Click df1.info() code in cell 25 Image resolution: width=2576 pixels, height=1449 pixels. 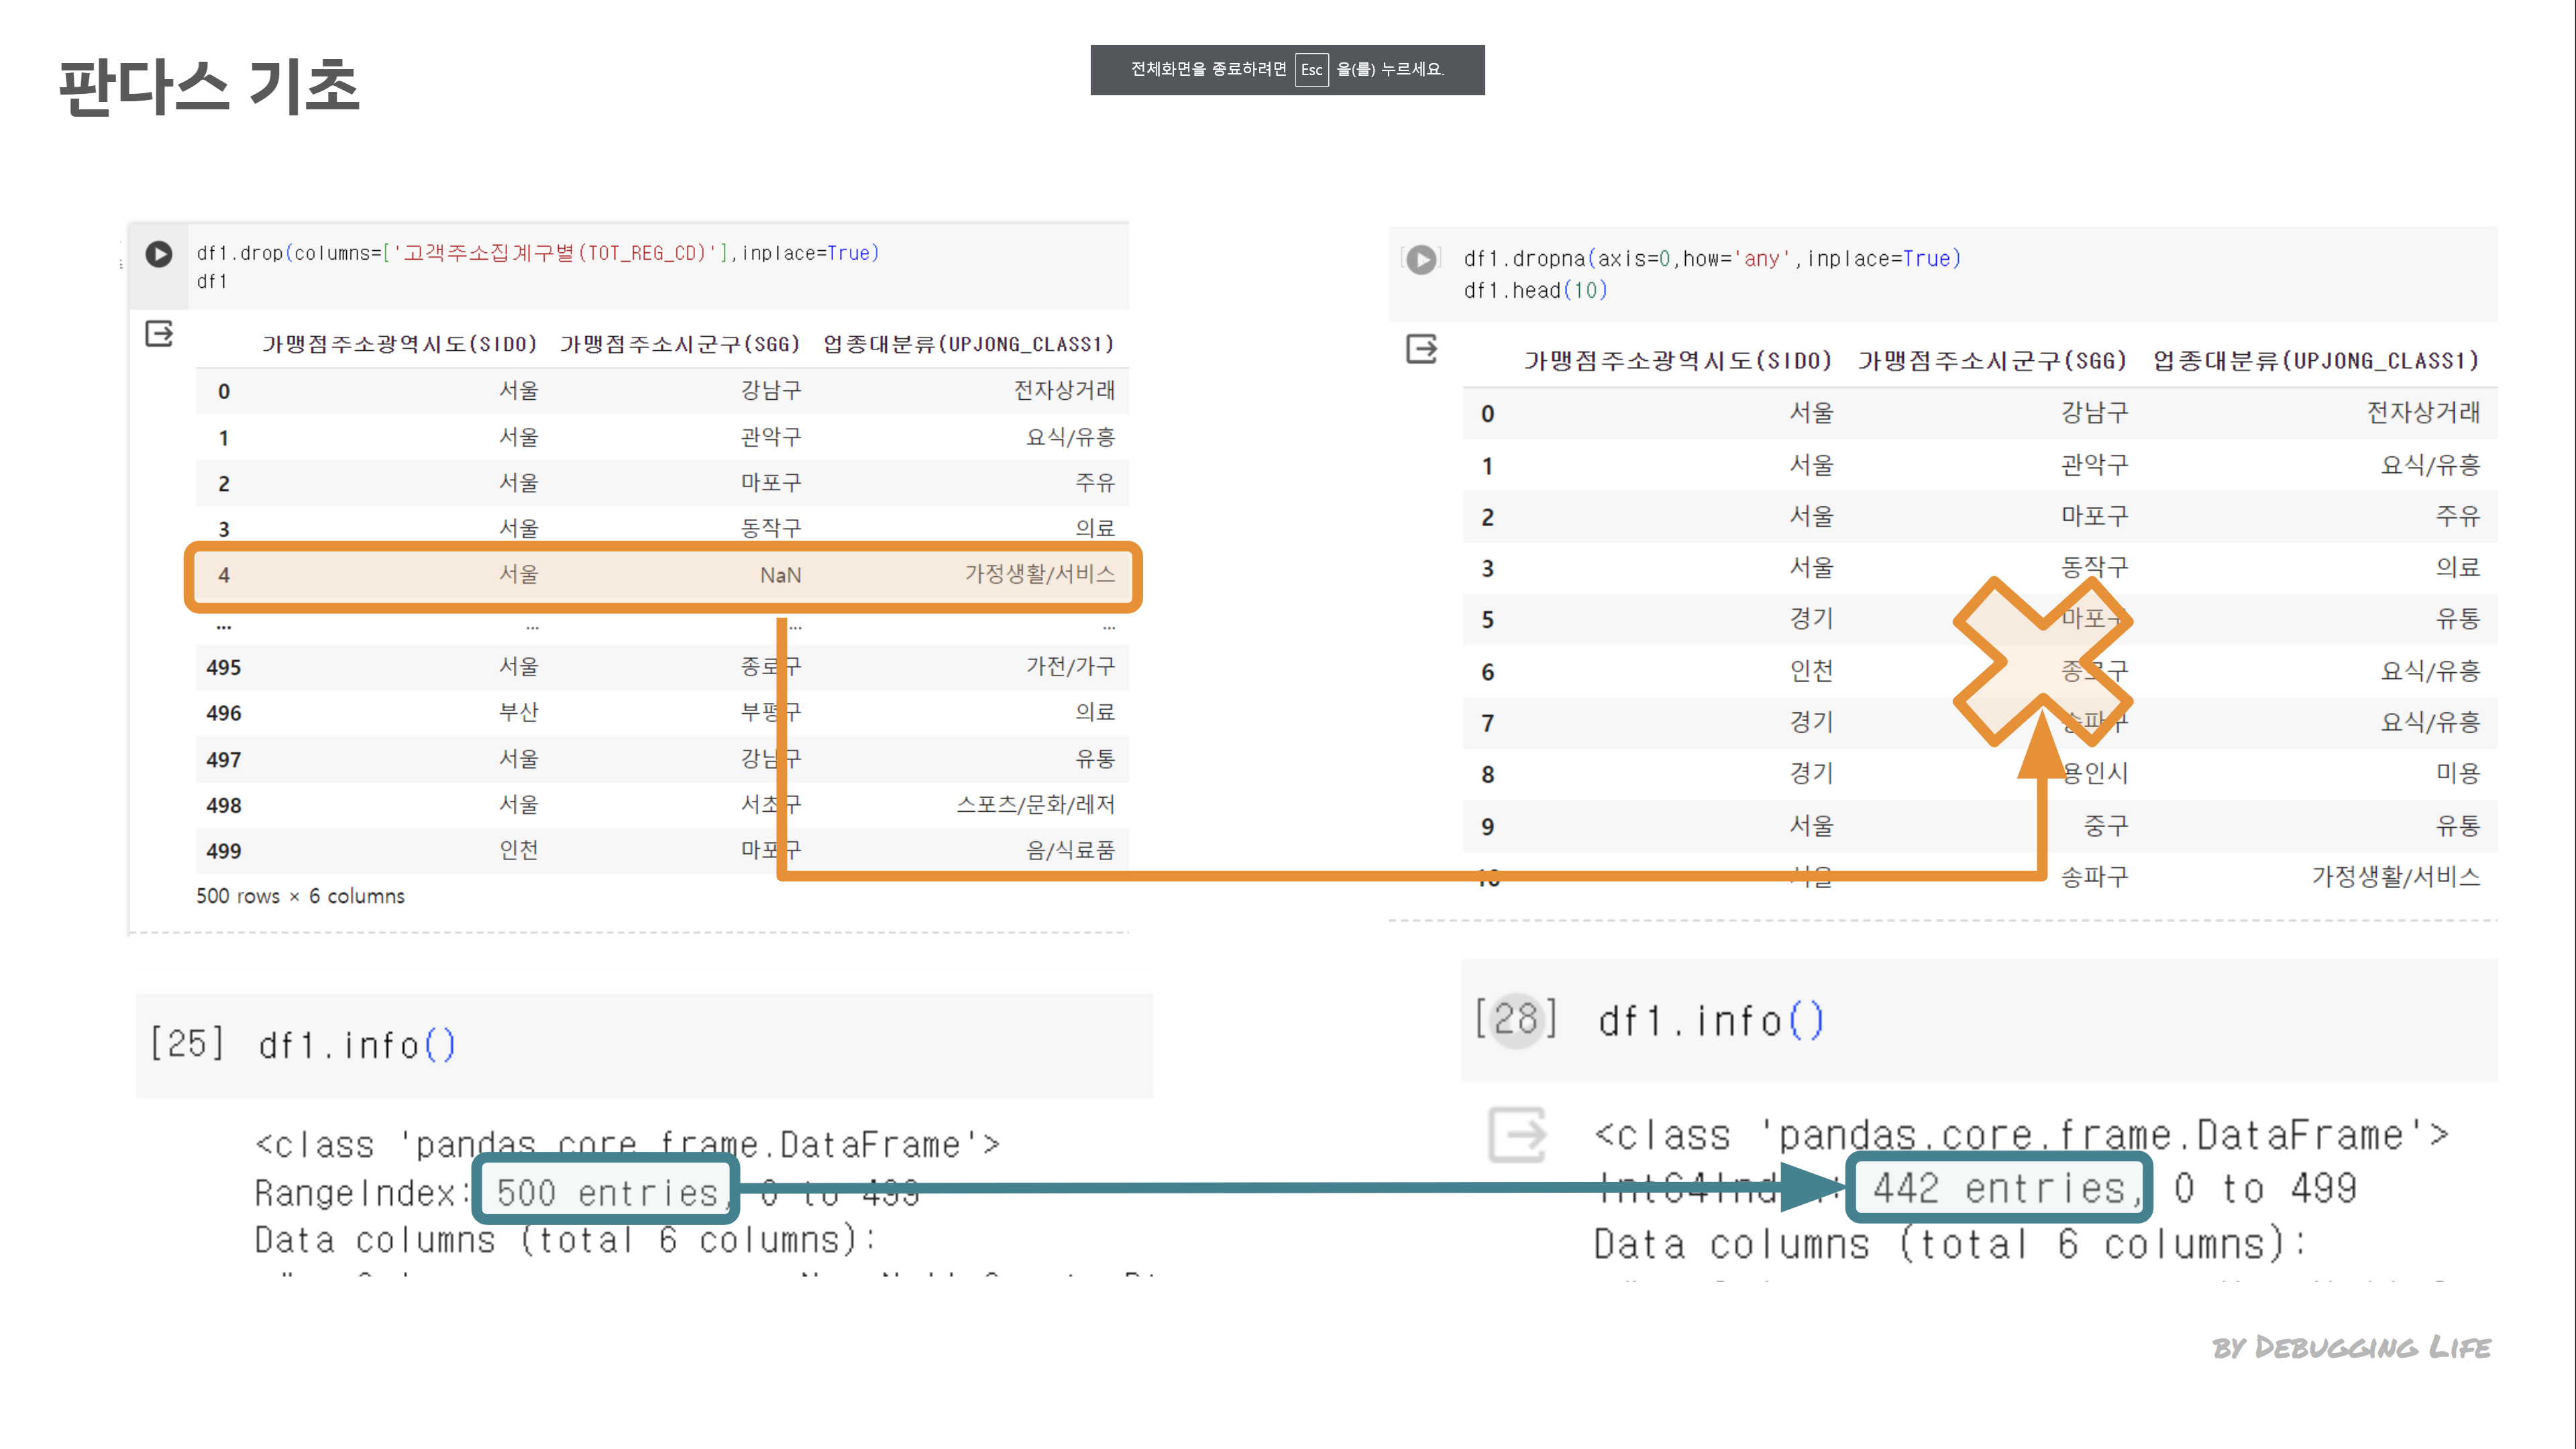(357, 1045)
